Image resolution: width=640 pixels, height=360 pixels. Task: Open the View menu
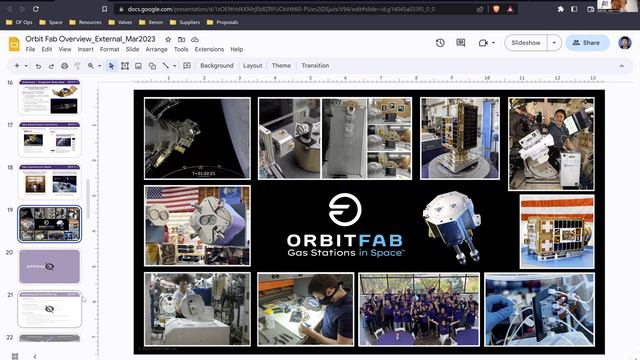[x=65, y=49]
